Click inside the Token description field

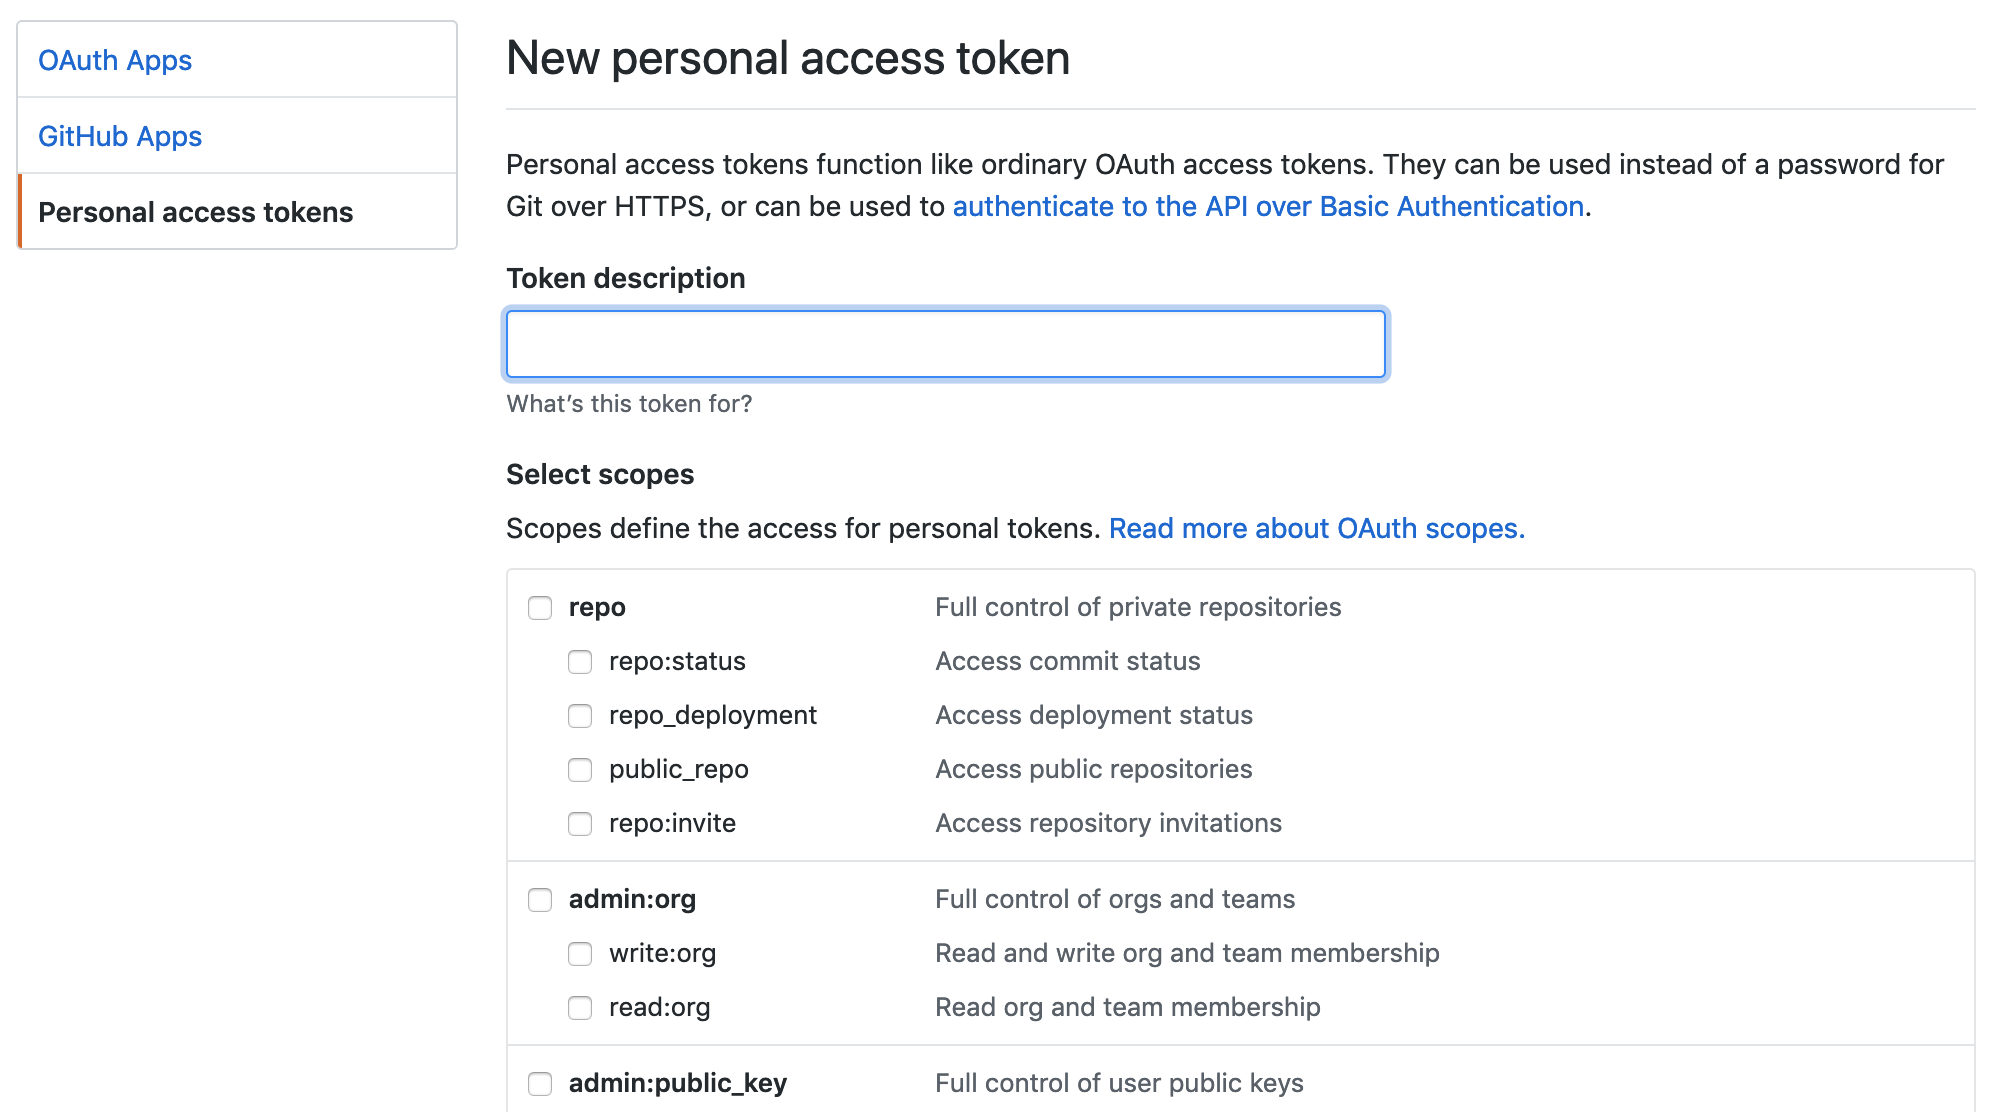(x=945, y=343)
